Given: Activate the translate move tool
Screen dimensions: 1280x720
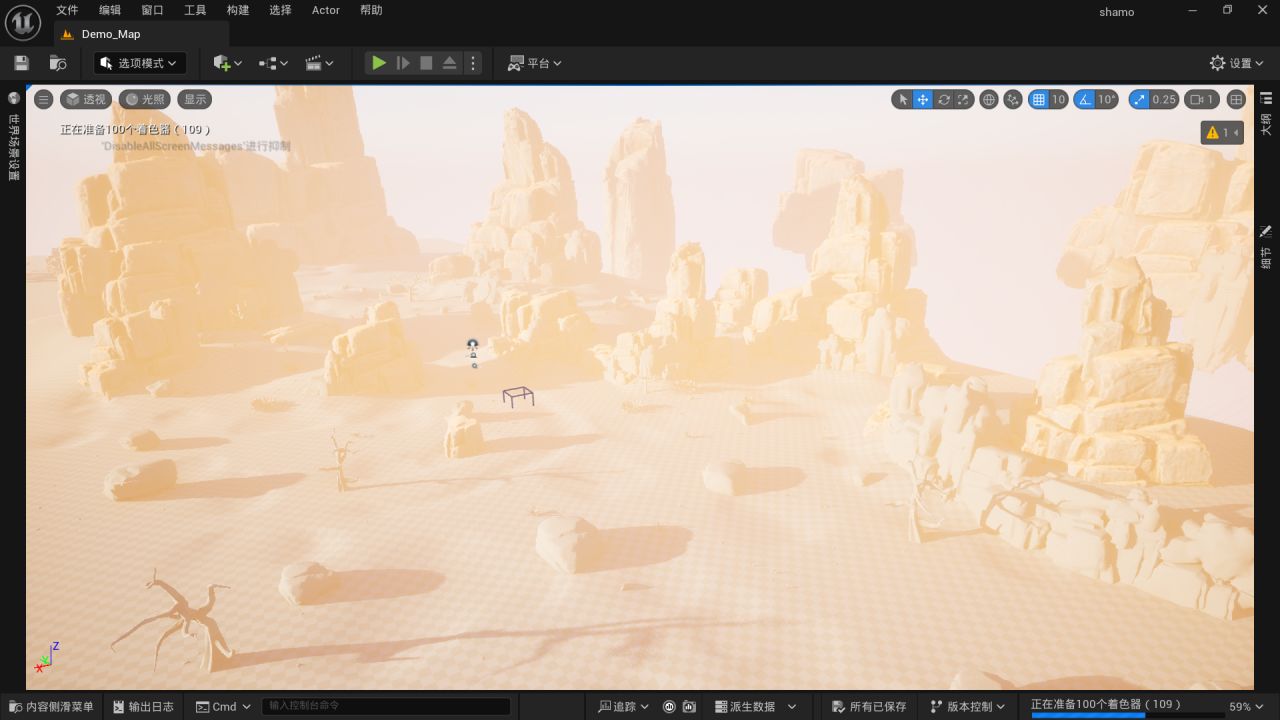Looking at the screenshot, I should coord(923,99).
